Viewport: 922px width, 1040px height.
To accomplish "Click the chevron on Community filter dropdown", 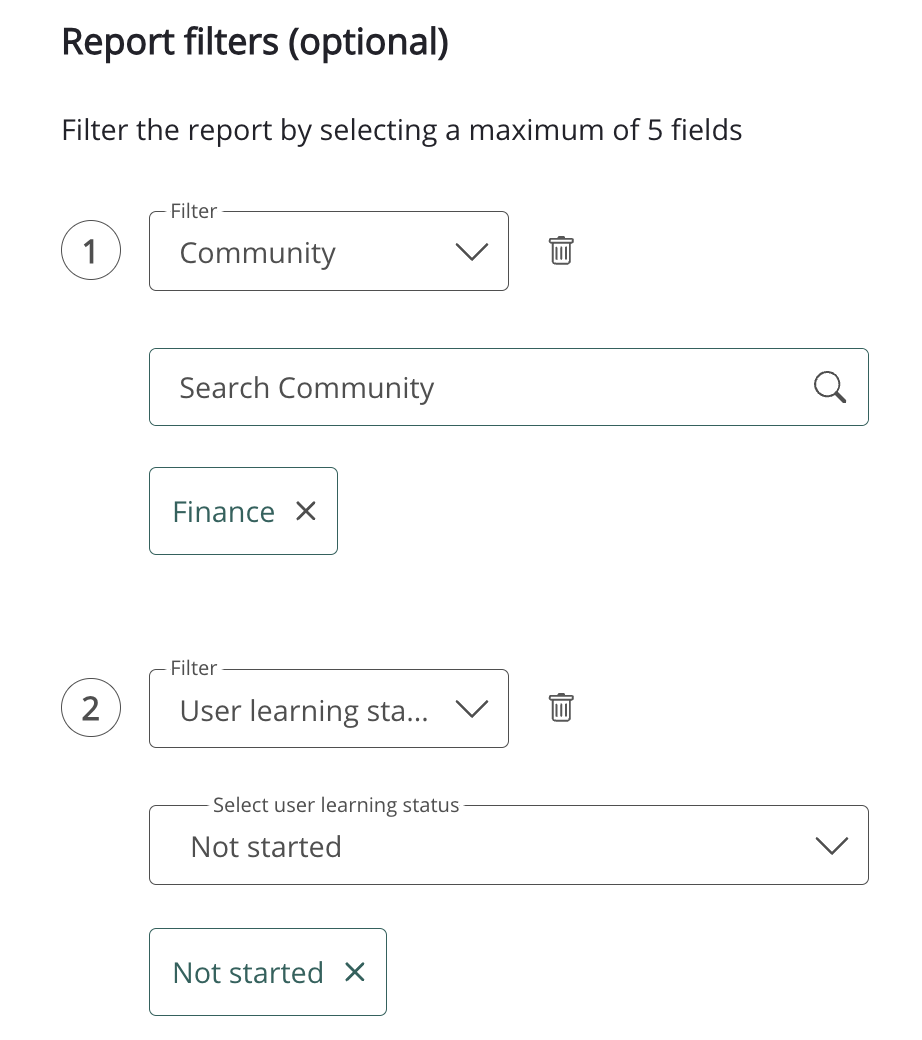I will 470,252.
